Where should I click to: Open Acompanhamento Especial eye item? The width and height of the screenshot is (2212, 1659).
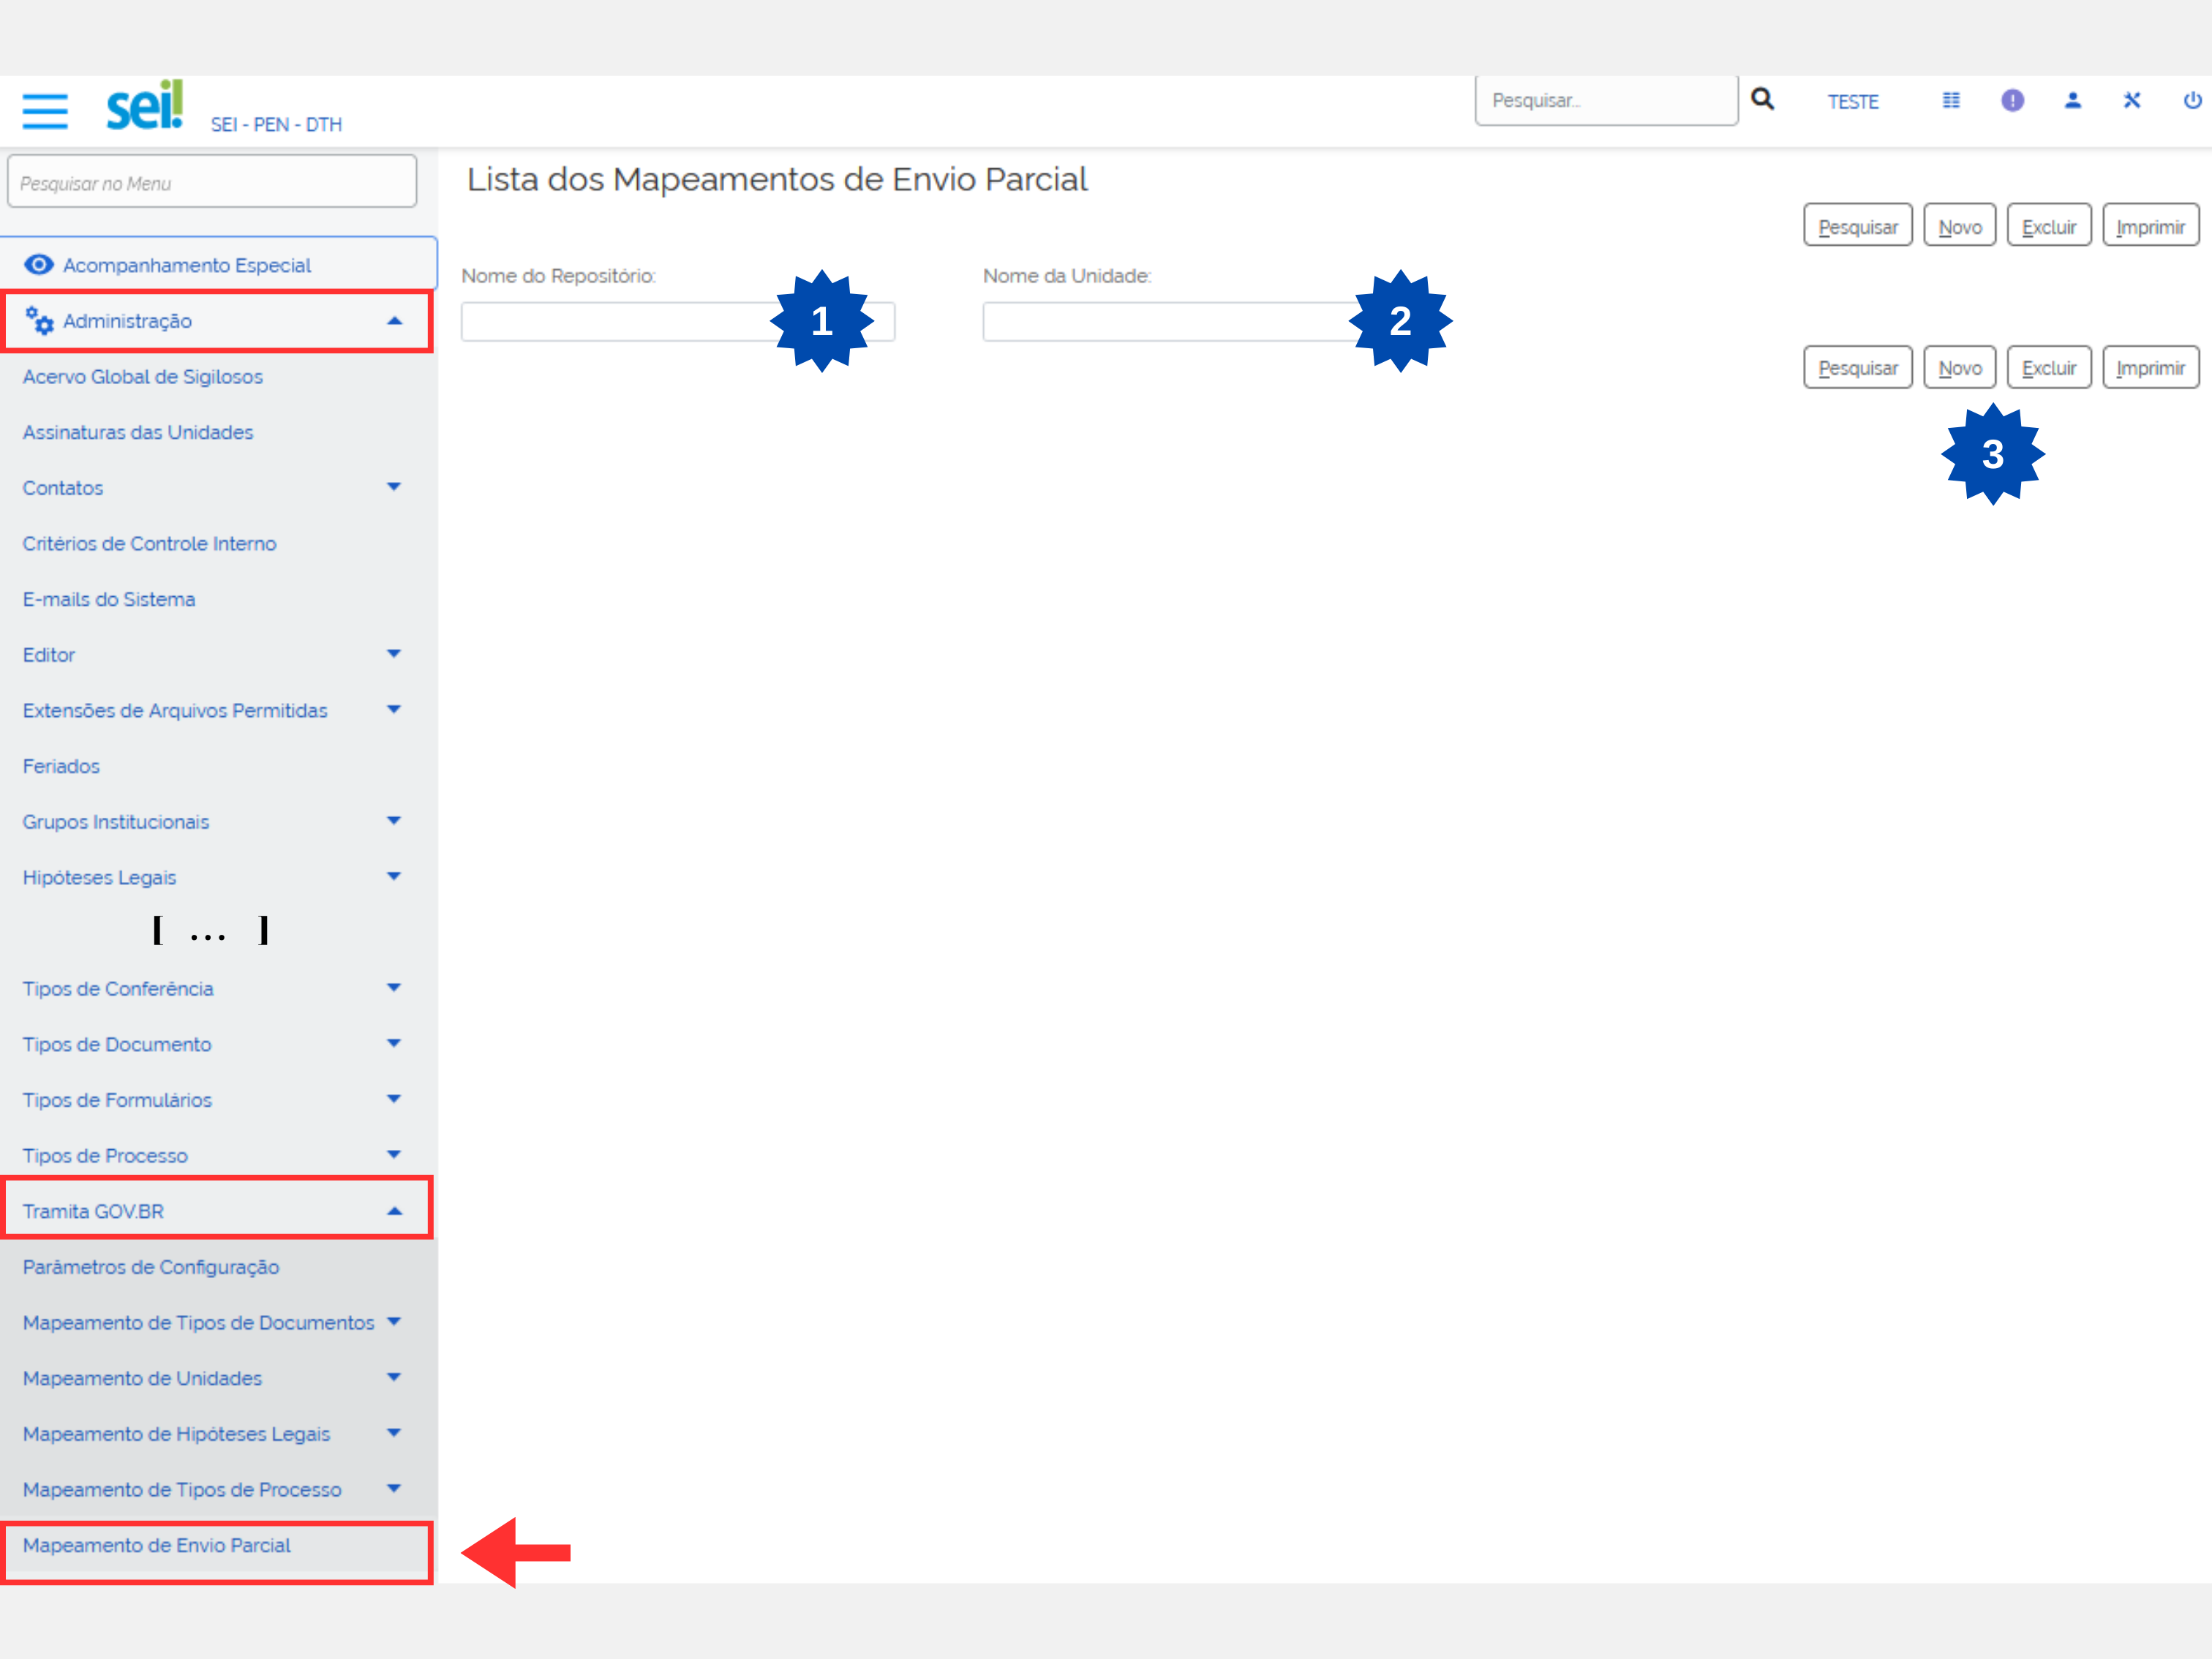186,265
